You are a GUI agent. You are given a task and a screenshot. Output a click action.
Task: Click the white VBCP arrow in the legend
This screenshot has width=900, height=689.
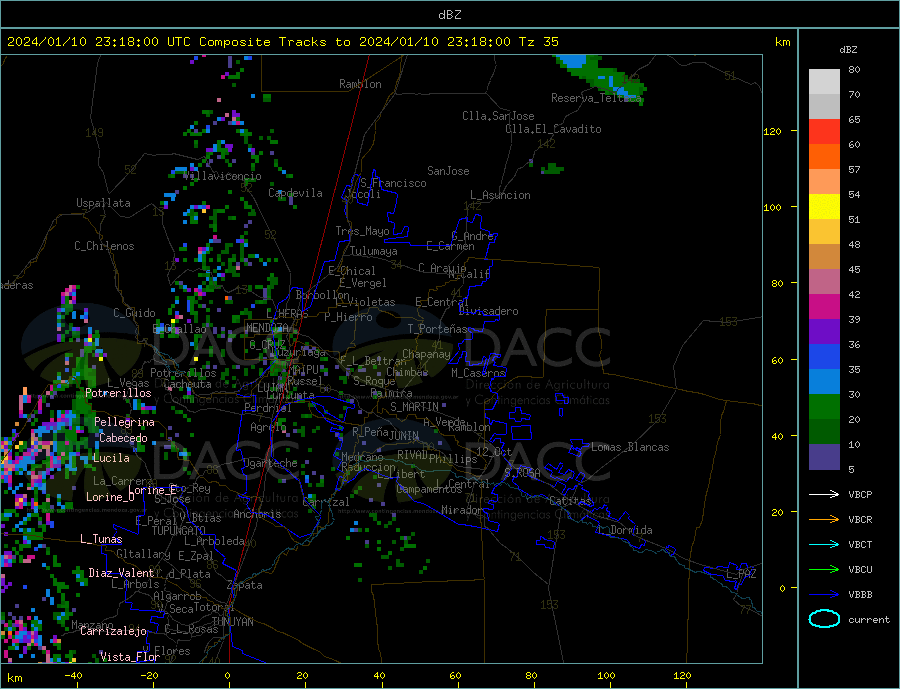(x=824, y=494)
